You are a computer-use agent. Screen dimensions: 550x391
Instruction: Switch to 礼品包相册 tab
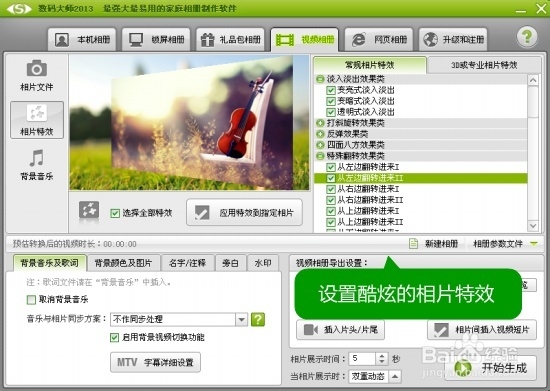click(230, 40)
